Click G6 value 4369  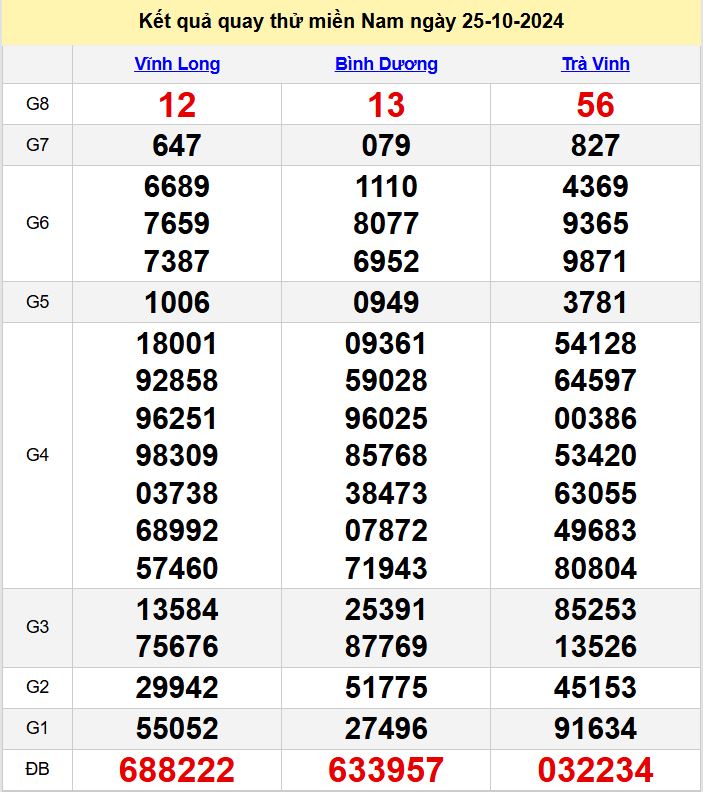tap(595, 186)
